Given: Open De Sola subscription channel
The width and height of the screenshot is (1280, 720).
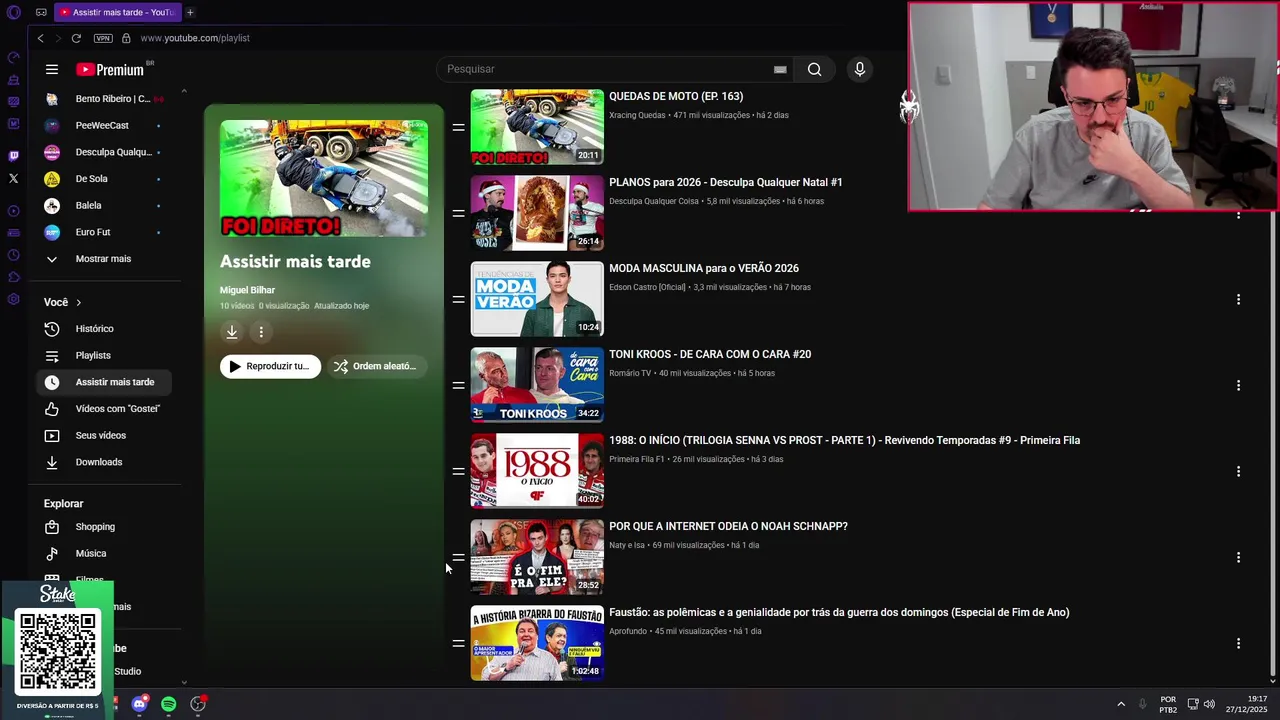Looking at the screenshot, I should click(103, 179).
